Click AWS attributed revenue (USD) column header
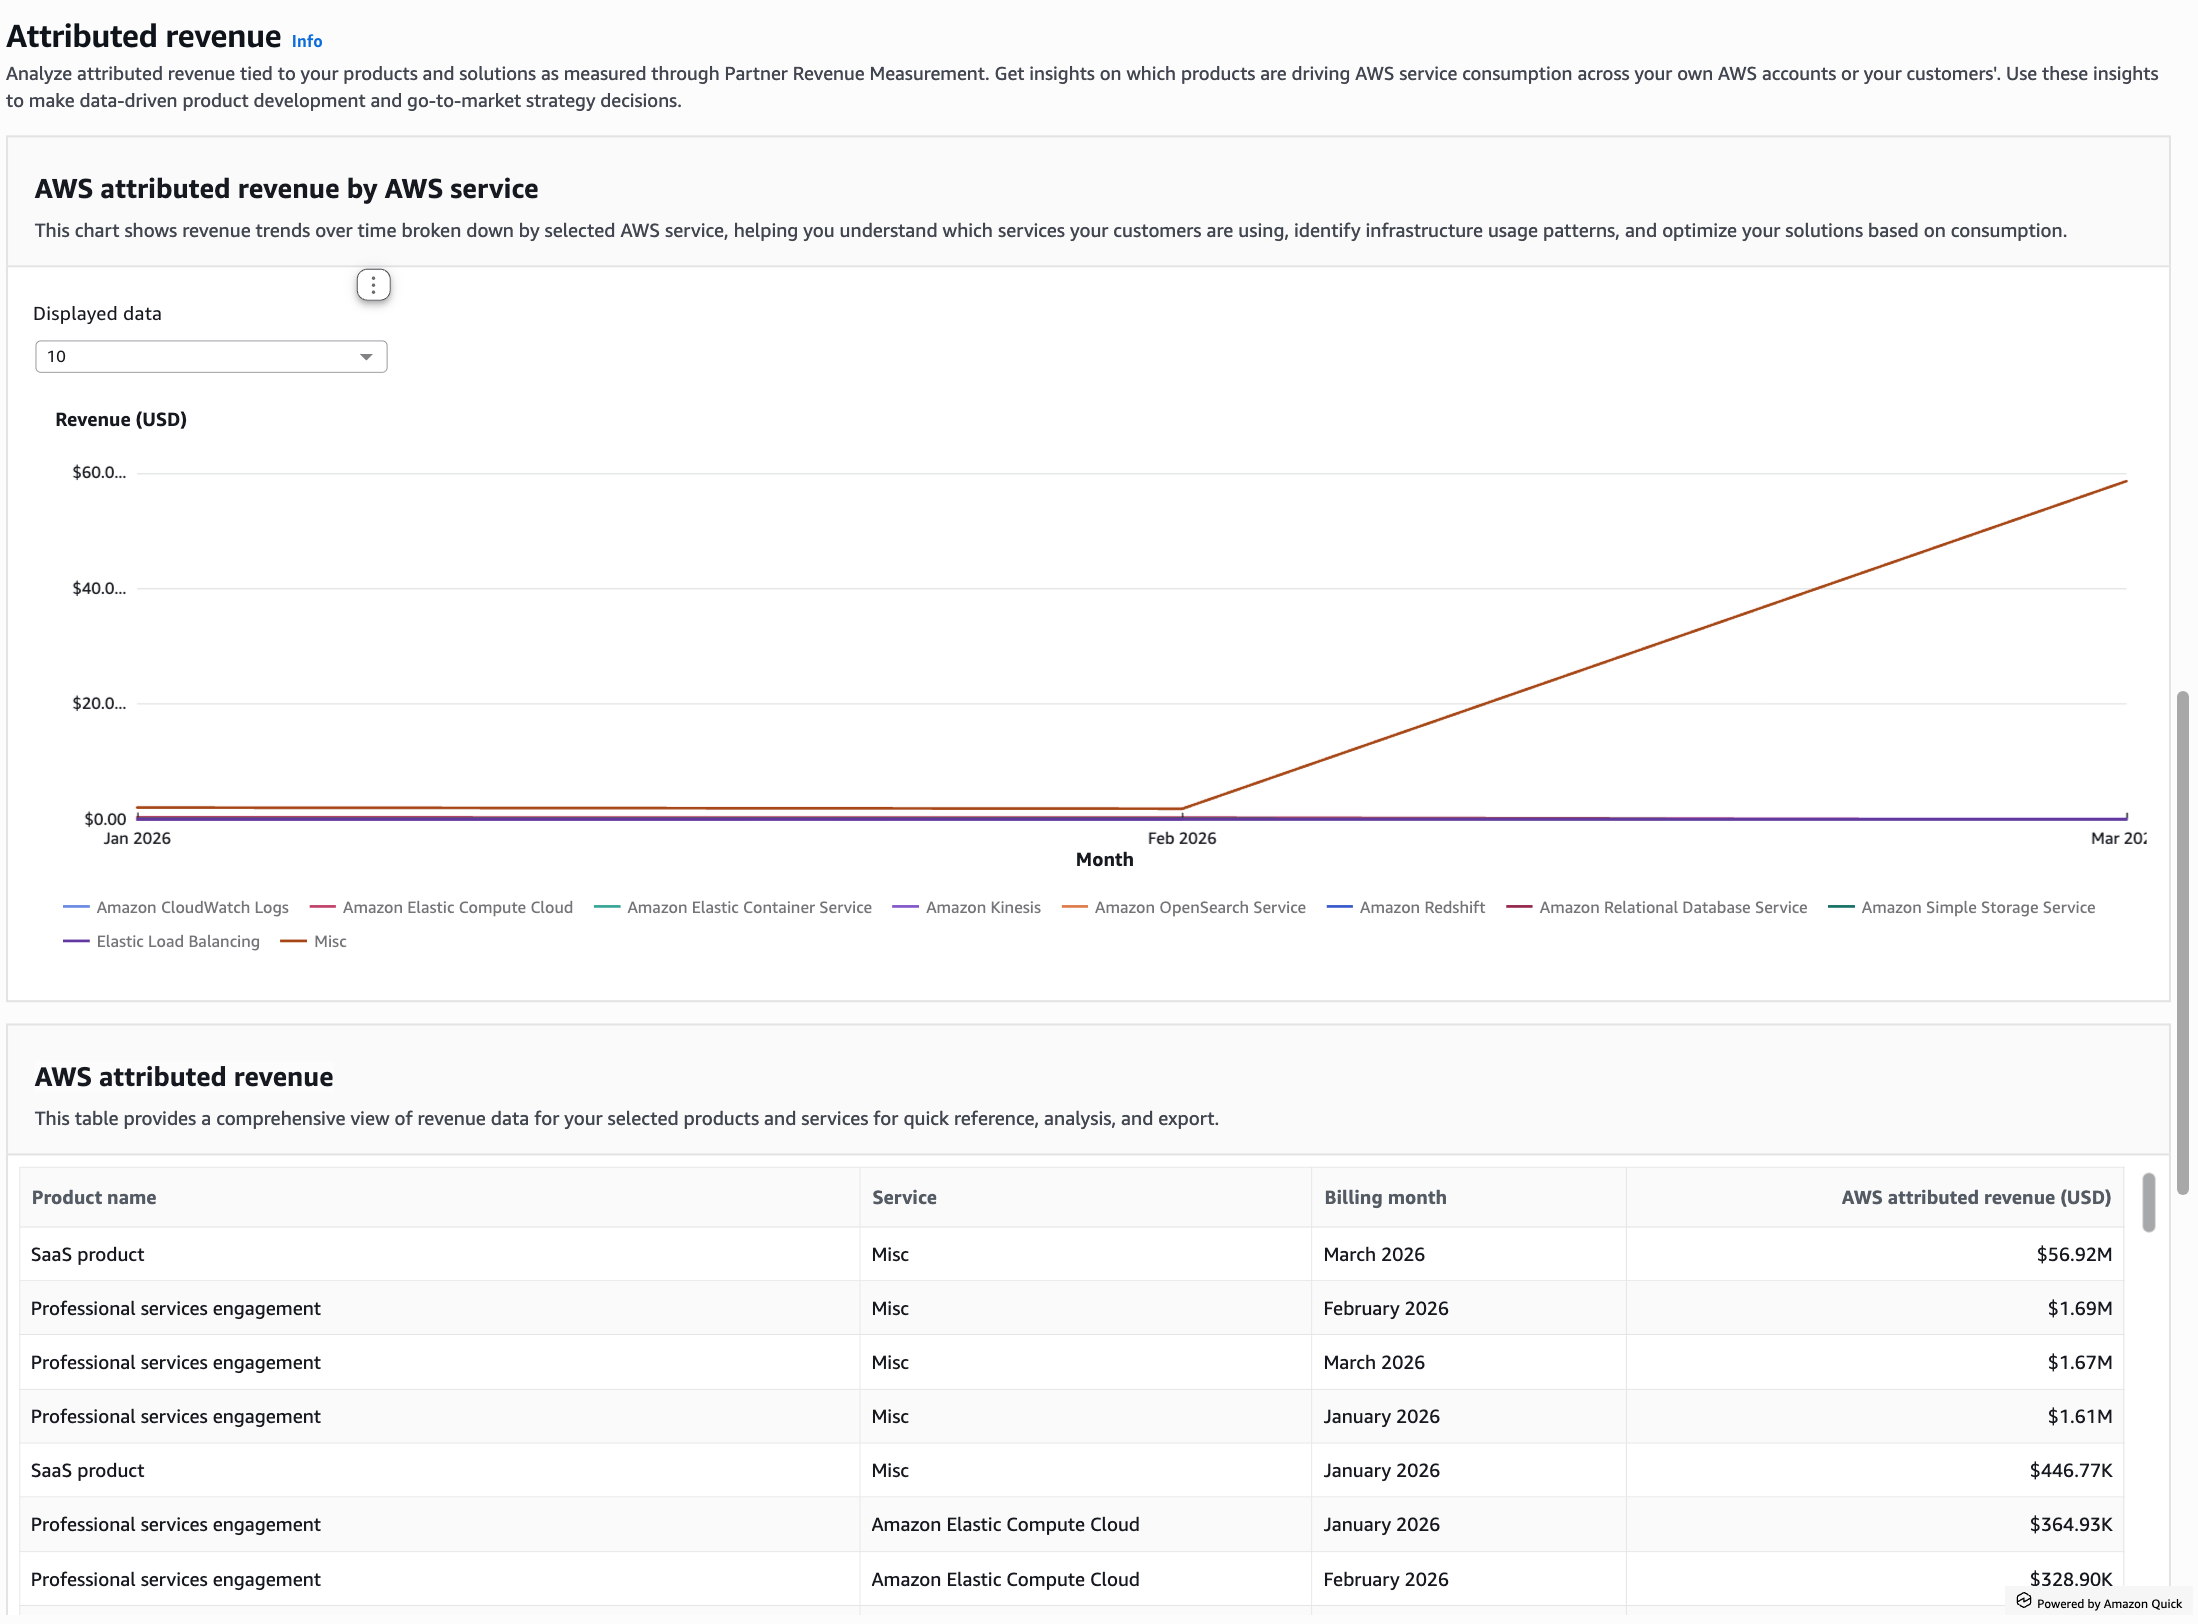Viewport: 2198px width, 1624px height. coord(1975,1197)
